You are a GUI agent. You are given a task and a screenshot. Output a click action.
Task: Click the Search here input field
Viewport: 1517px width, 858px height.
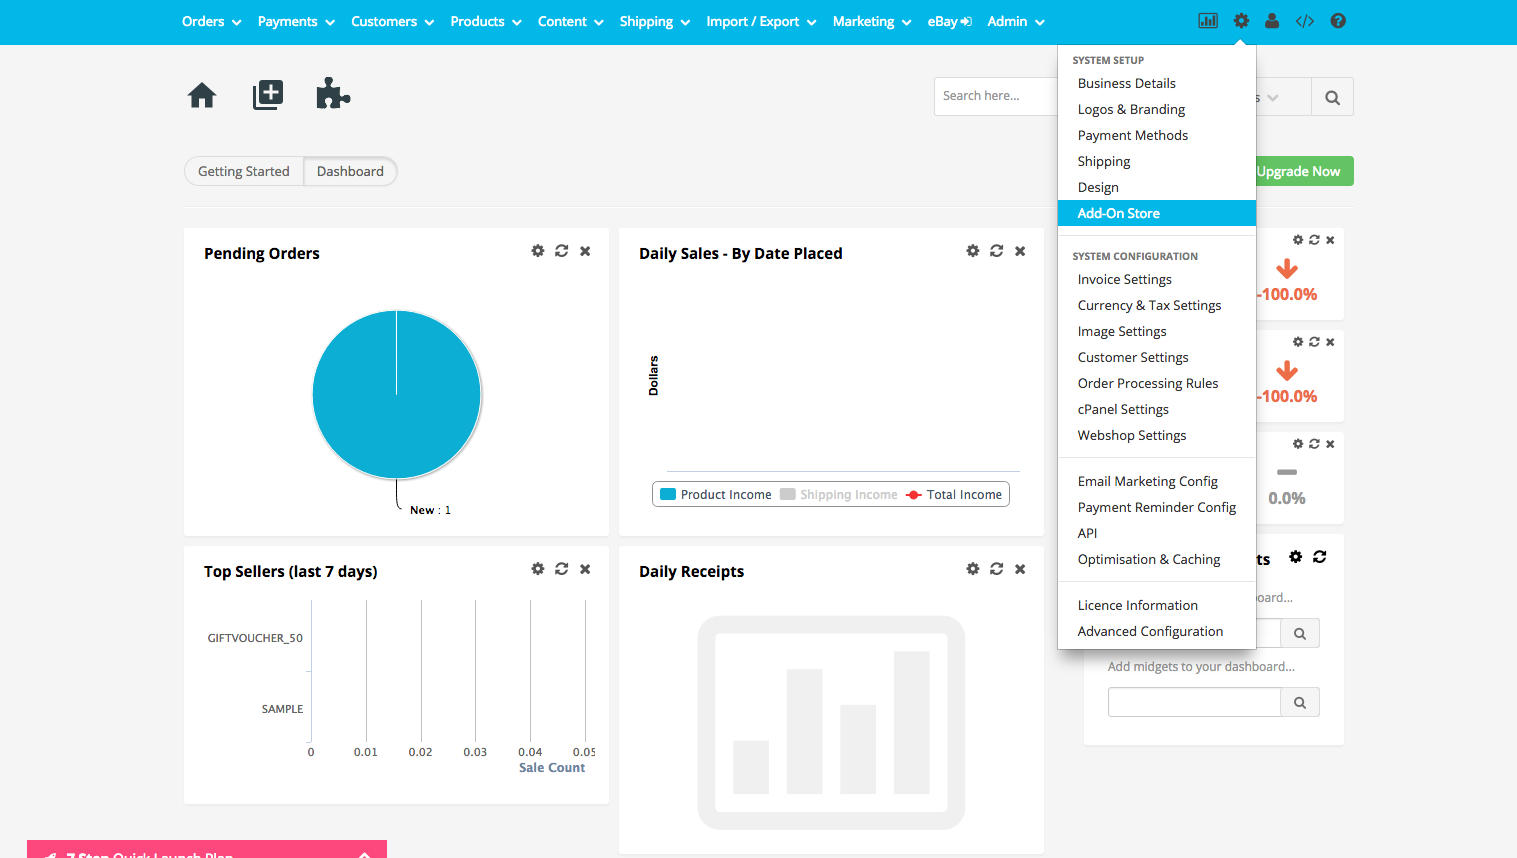[995, 97]
